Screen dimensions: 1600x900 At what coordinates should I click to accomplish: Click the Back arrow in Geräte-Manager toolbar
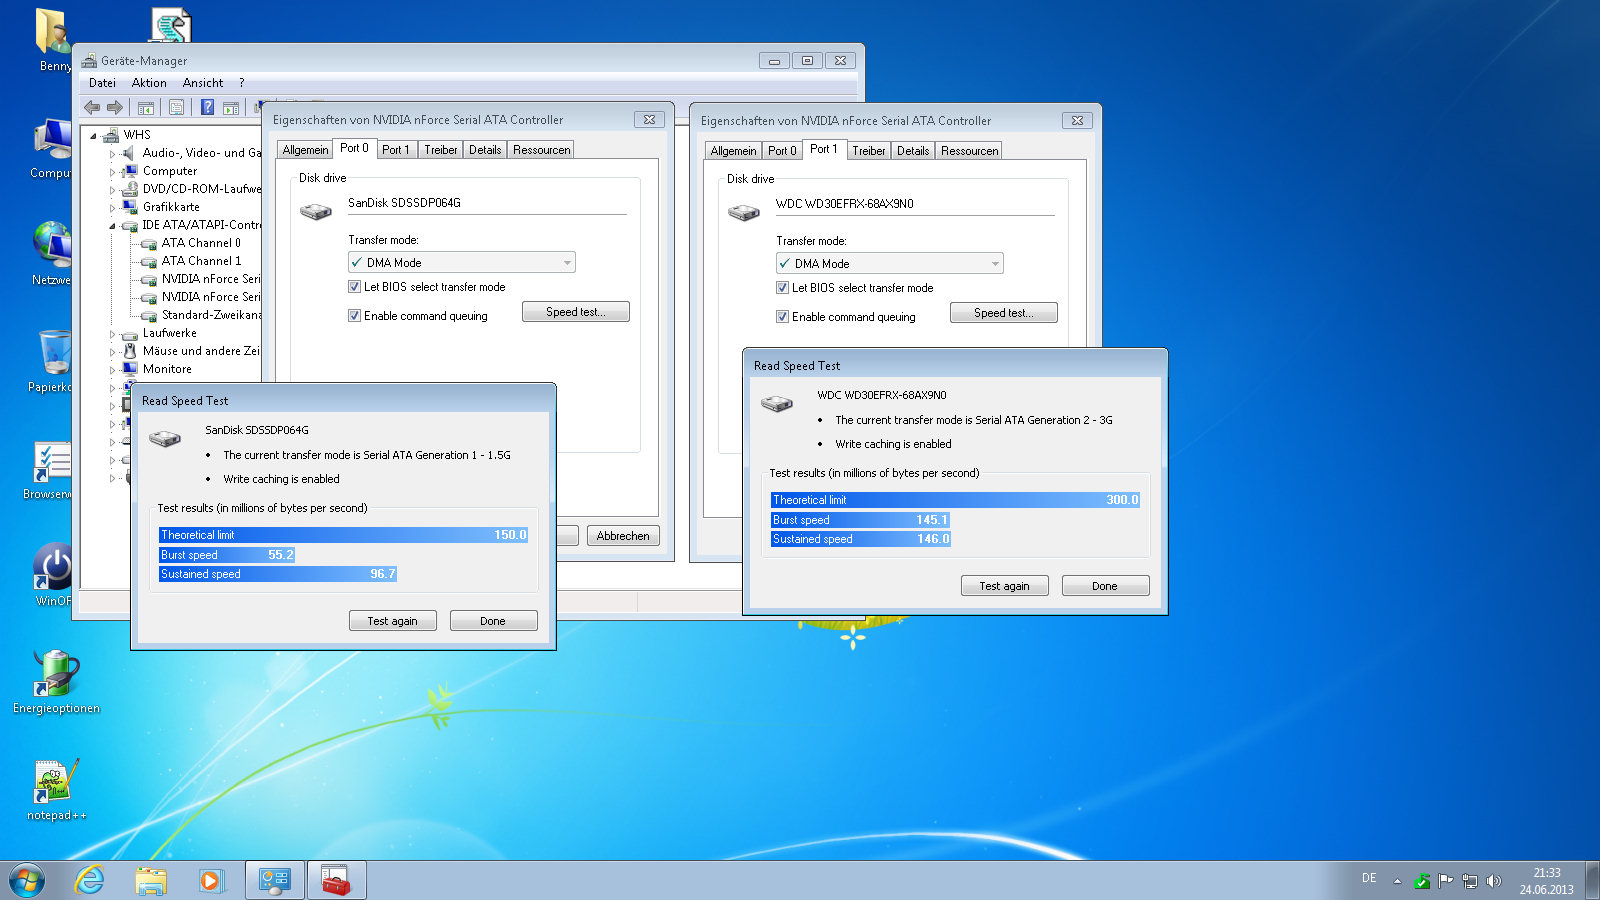tap(92, 107)
